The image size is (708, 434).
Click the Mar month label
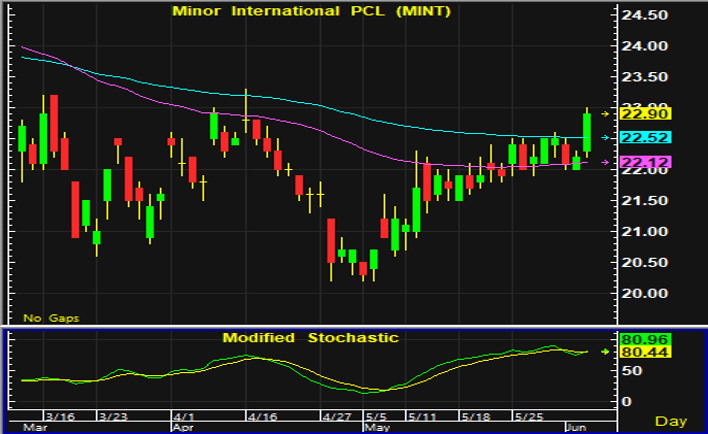pyautogui.click(x=35, y=427)
